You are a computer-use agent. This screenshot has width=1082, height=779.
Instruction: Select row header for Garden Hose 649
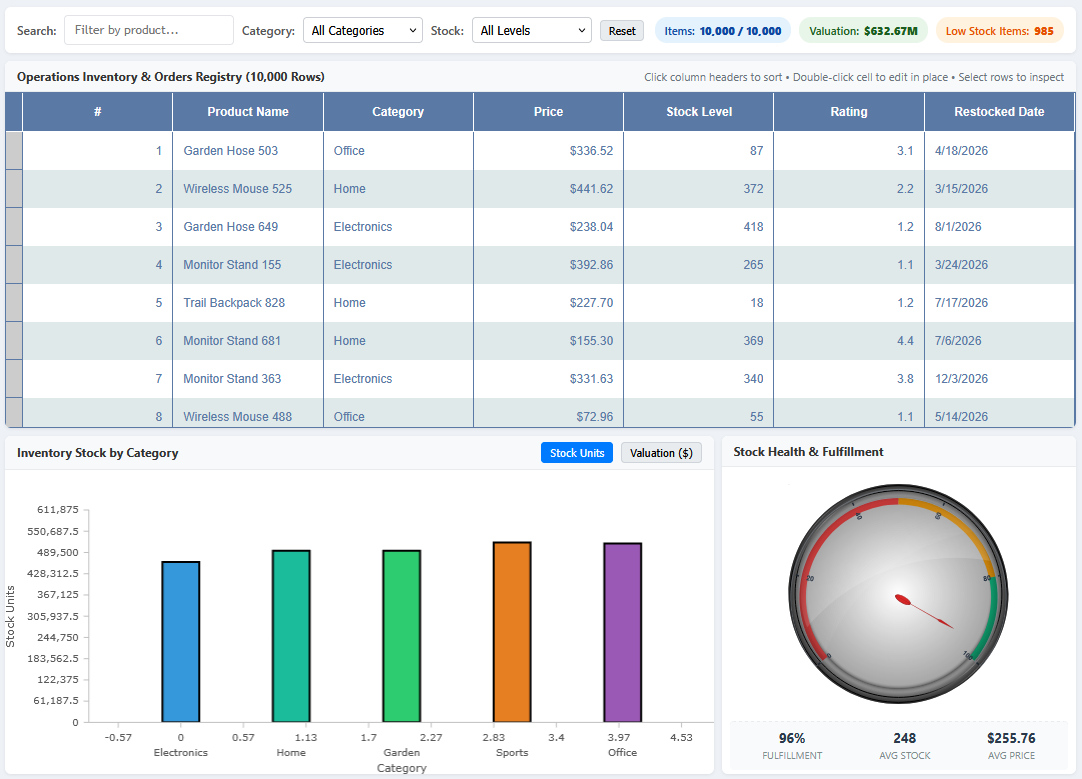14,227
